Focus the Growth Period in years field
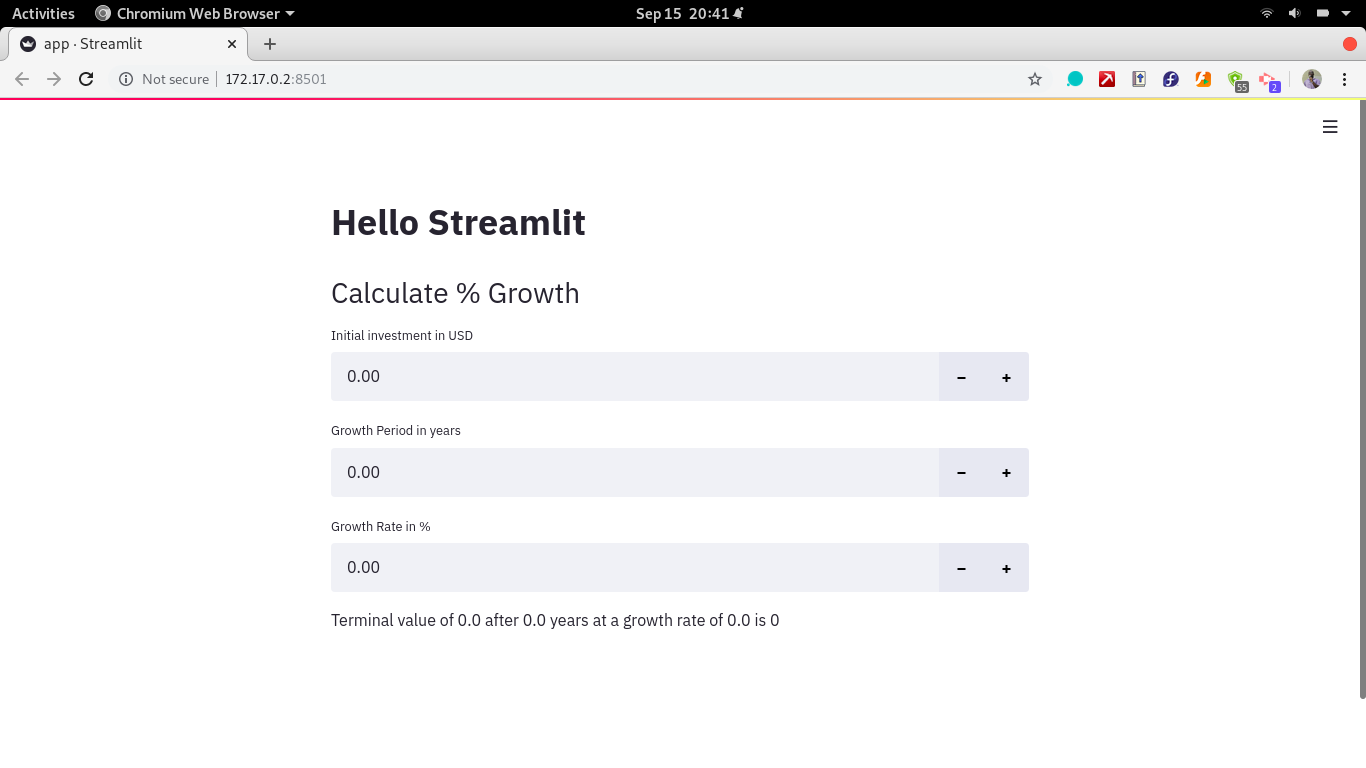The image size is (1366, 768). 635,472
